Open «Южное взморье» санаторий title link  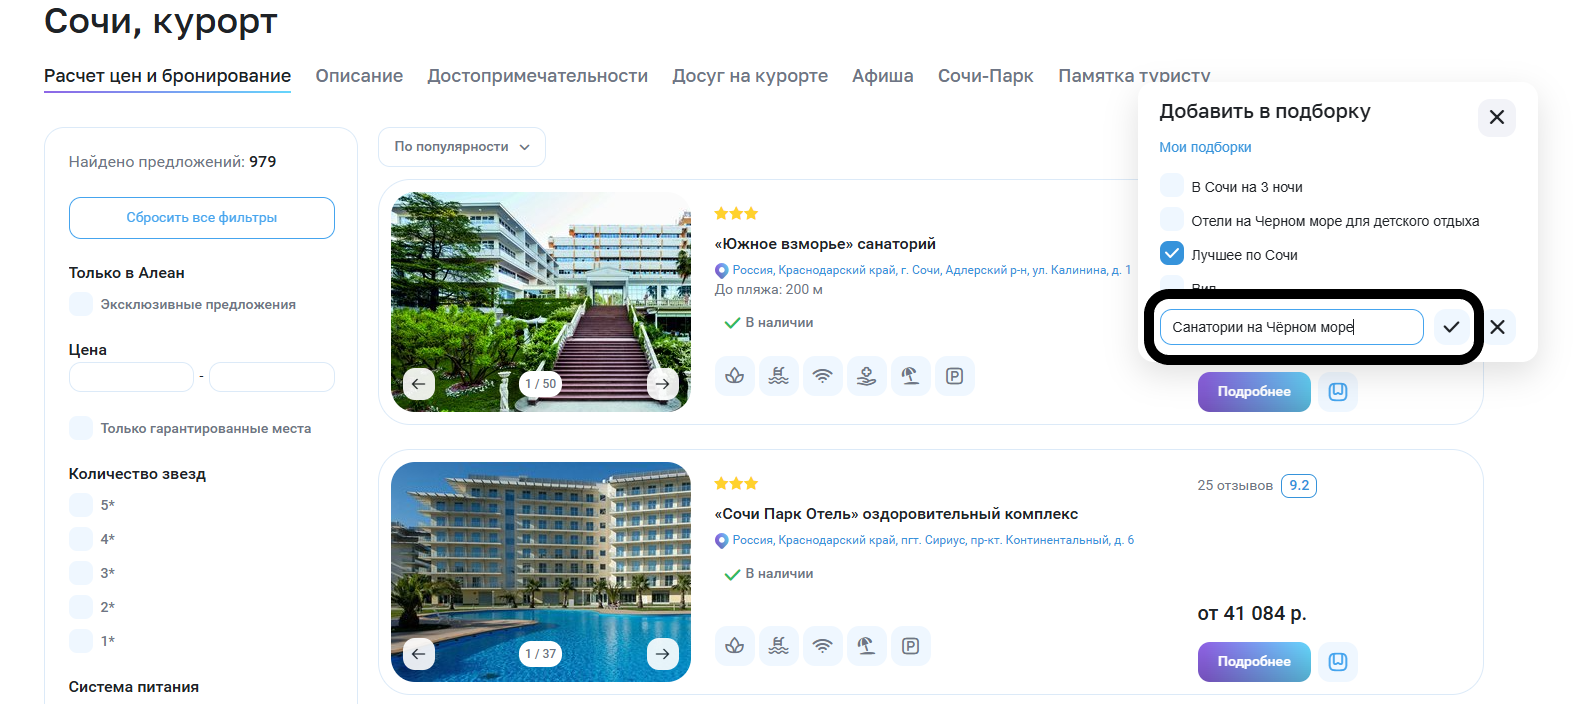[x=825, y=244]
